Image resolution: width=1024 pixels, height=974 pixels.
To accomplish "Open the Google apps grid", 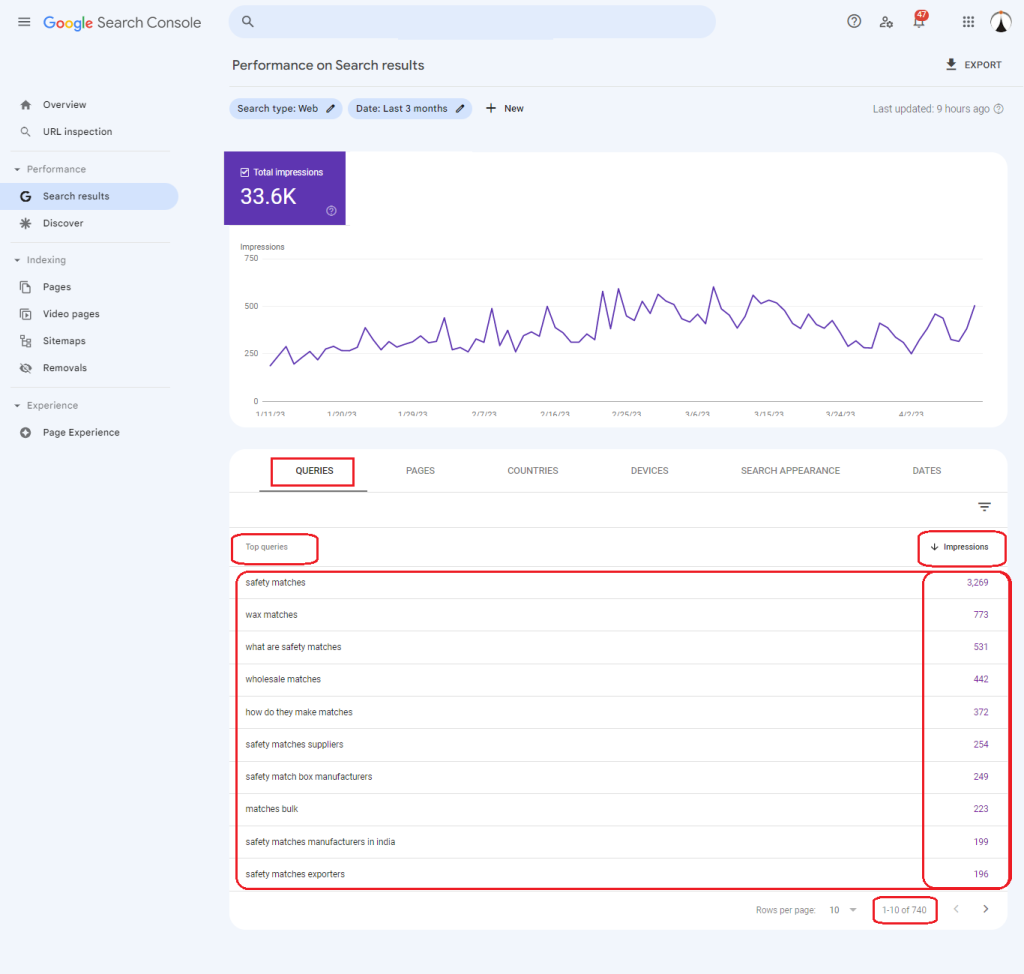I will pyautogui.click(x=968, y=22).
